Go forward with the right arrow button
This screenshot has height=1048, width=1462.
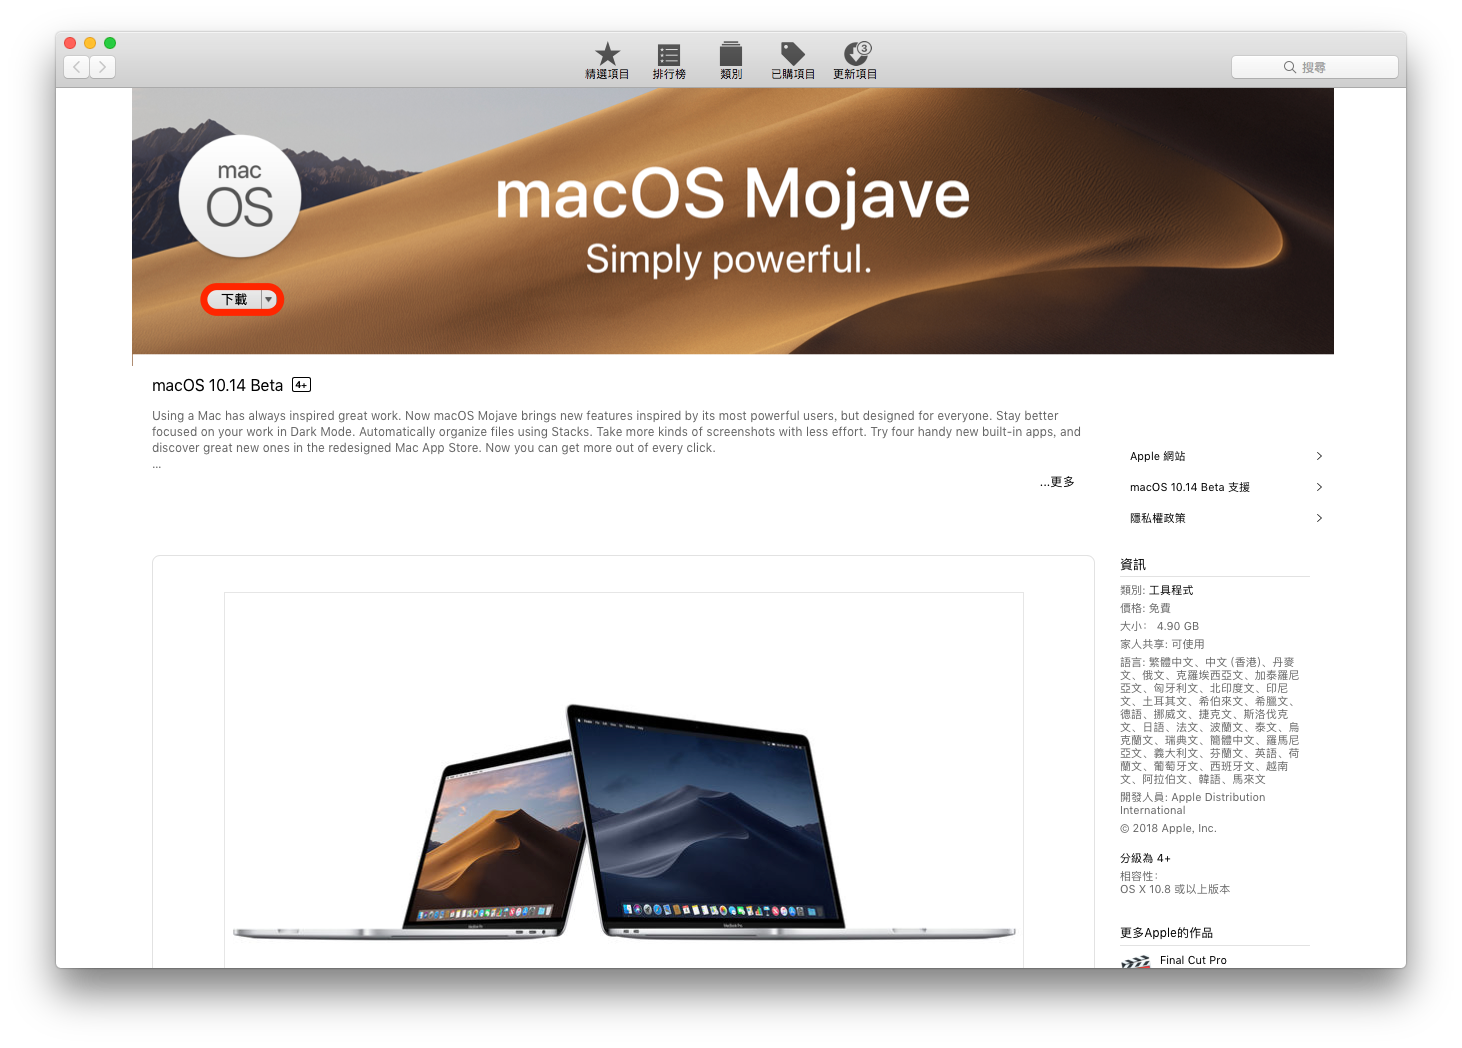click(x=103, y=67)
